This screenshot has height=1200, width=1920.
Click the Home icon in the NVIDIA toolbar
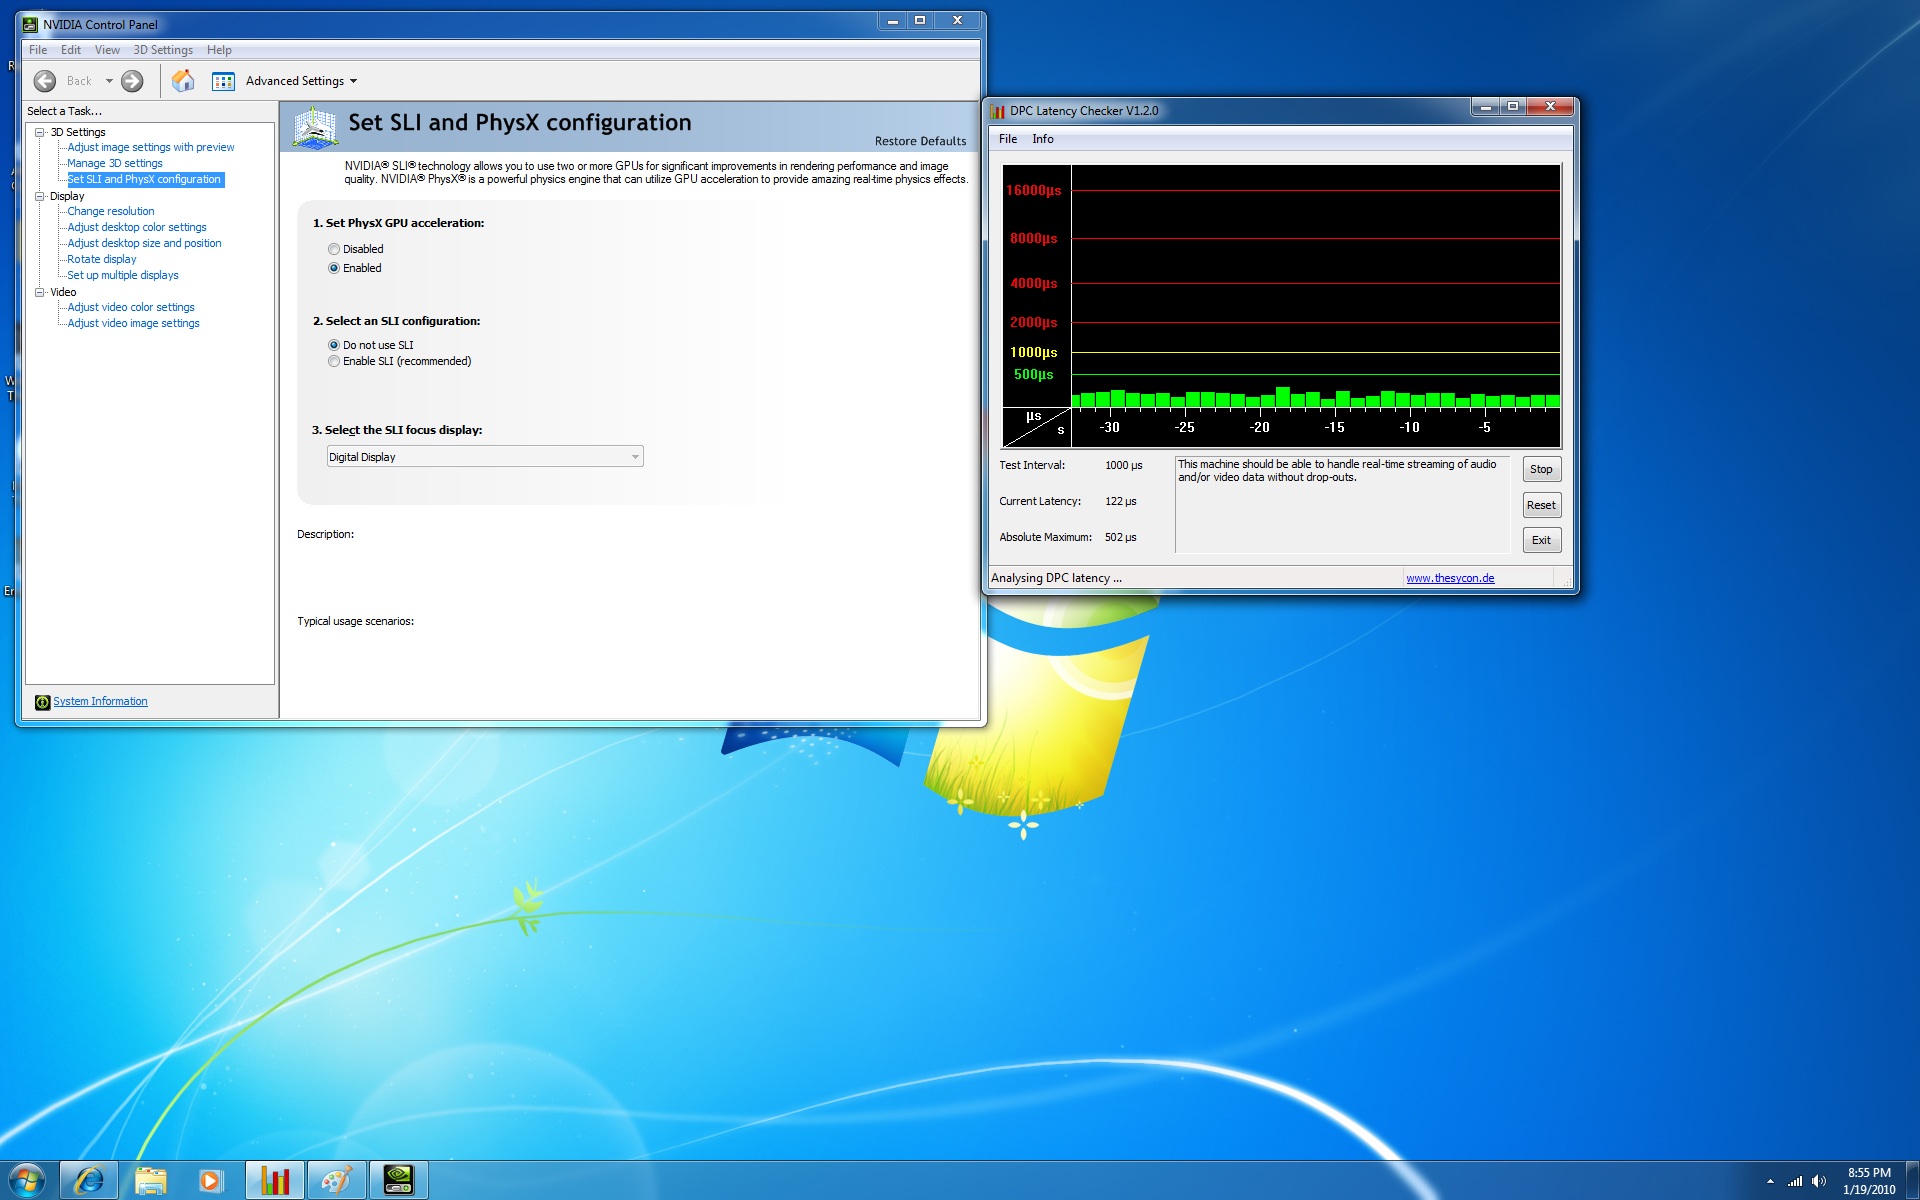[x=183, y=81]
